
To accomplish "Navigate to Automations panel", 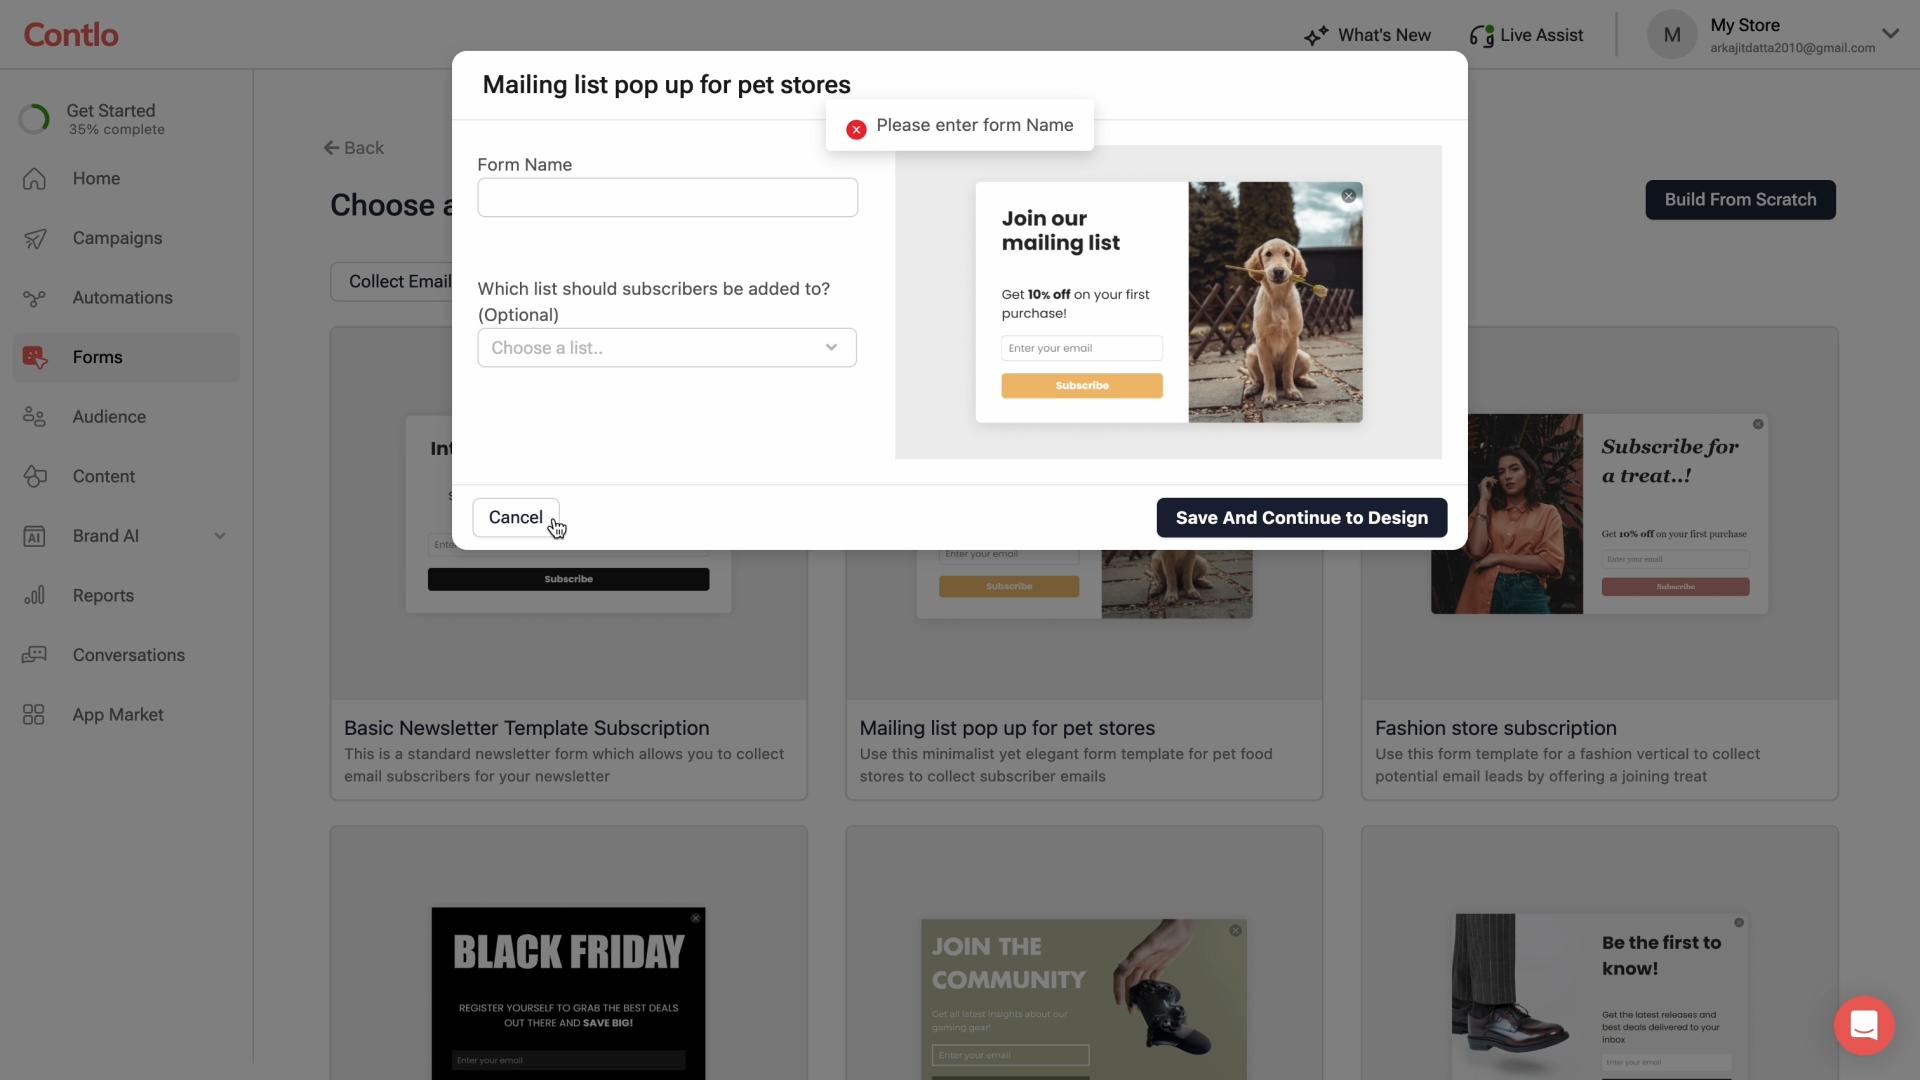I will click(x=121, y=297).
